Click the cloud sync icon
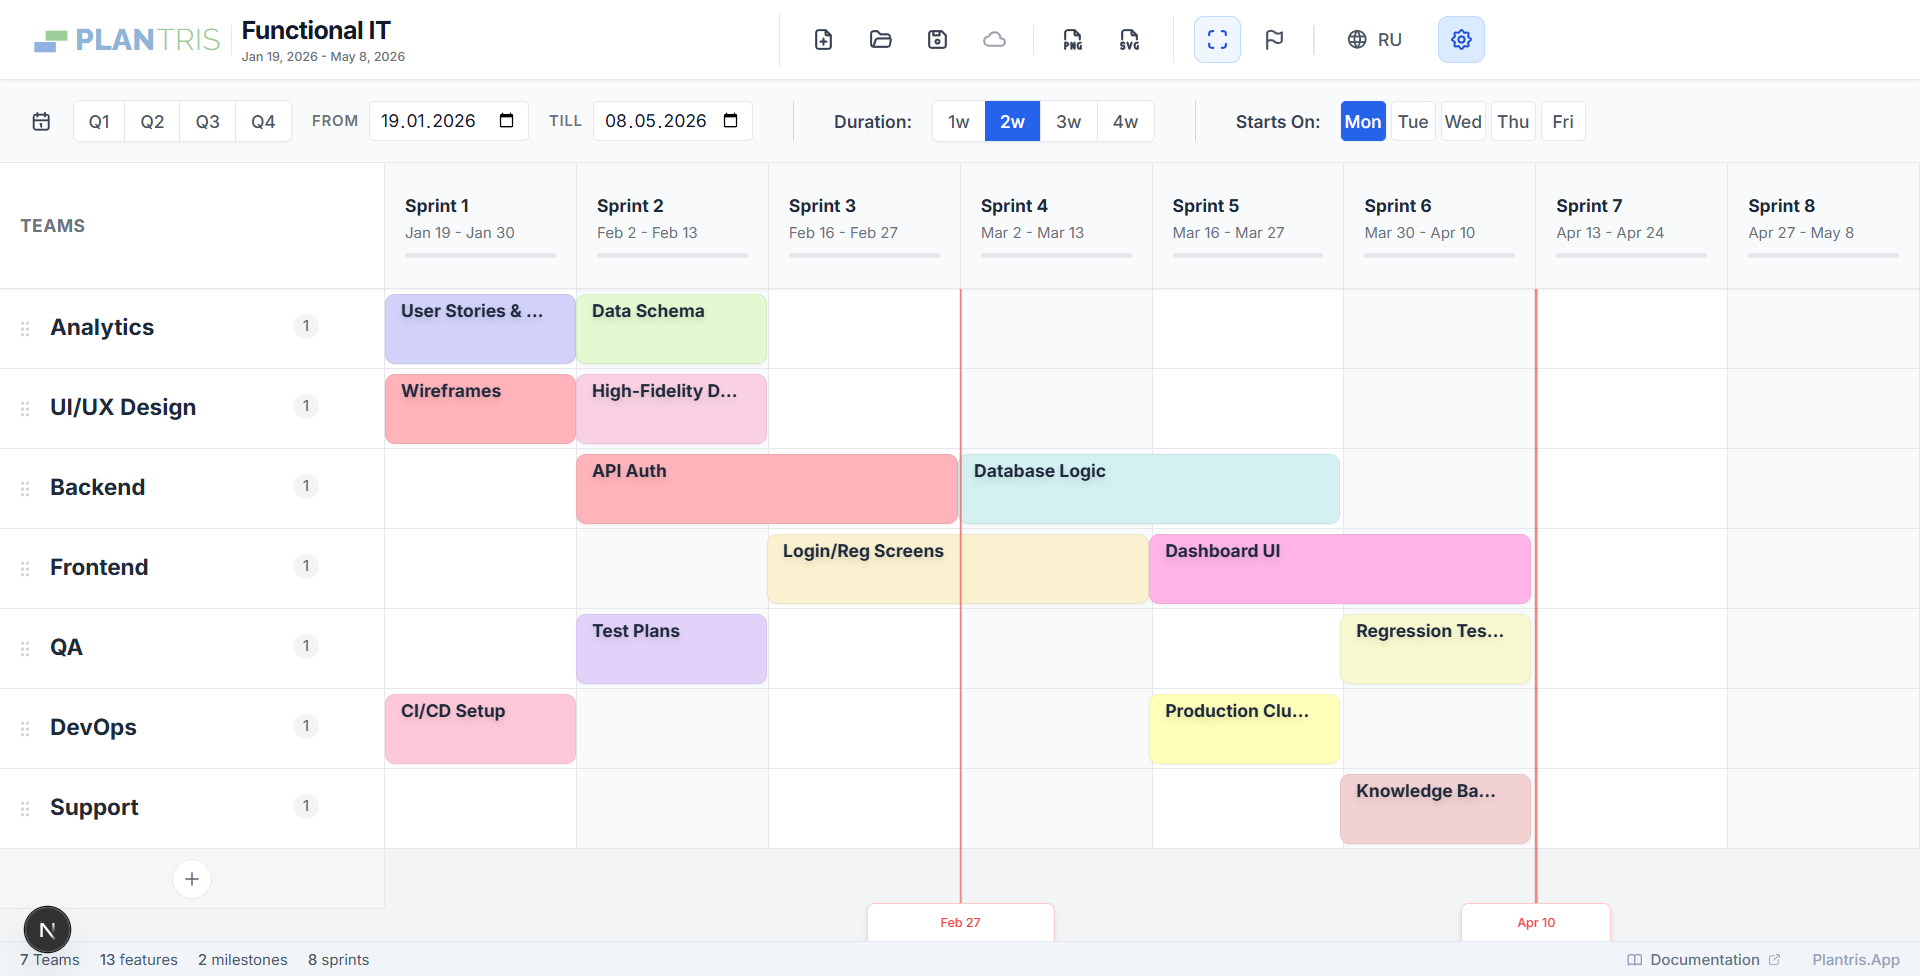This screenshot has height=976, width=1920. (994, 40)
